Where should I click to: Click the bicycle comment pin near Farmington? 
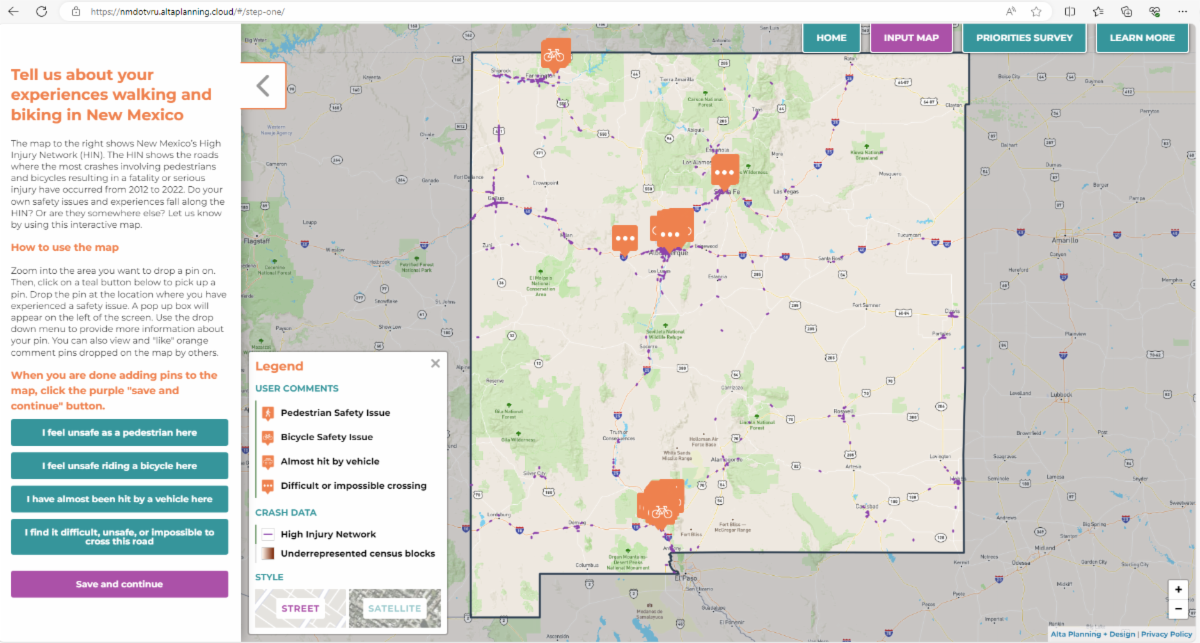coord(554,53)
